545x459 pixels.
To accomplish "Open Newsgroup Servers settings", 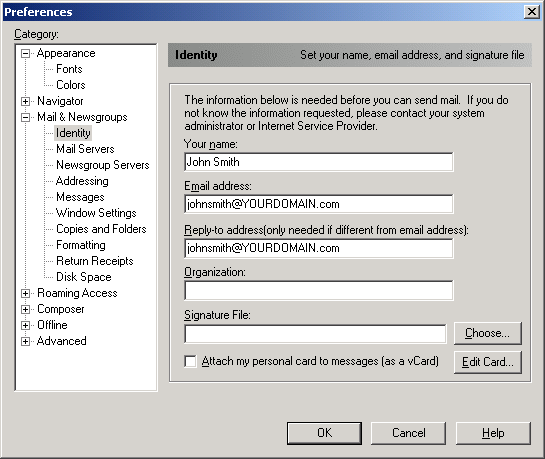I will coord(103,165).
